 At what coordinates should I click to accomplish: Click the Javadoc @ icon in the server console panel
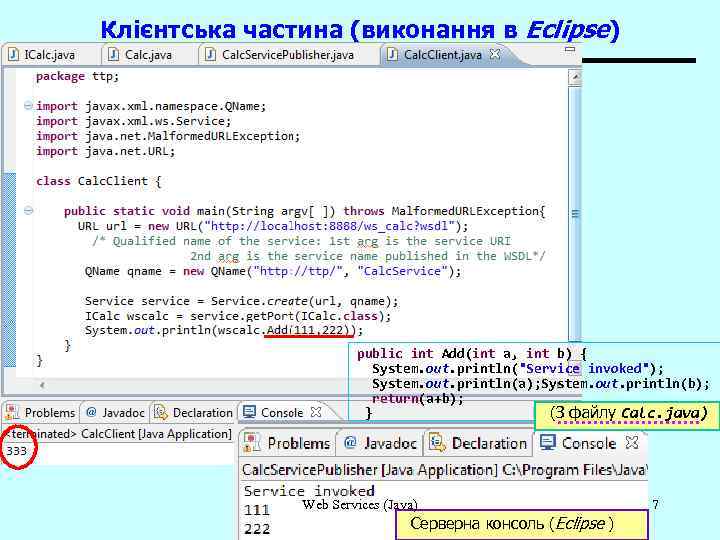click(350, 443)
